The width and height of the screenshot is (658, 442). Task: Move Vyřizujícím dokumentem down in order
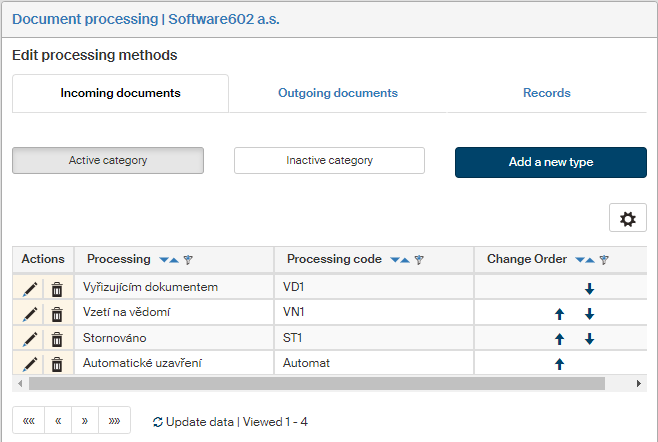click(589, 288)
